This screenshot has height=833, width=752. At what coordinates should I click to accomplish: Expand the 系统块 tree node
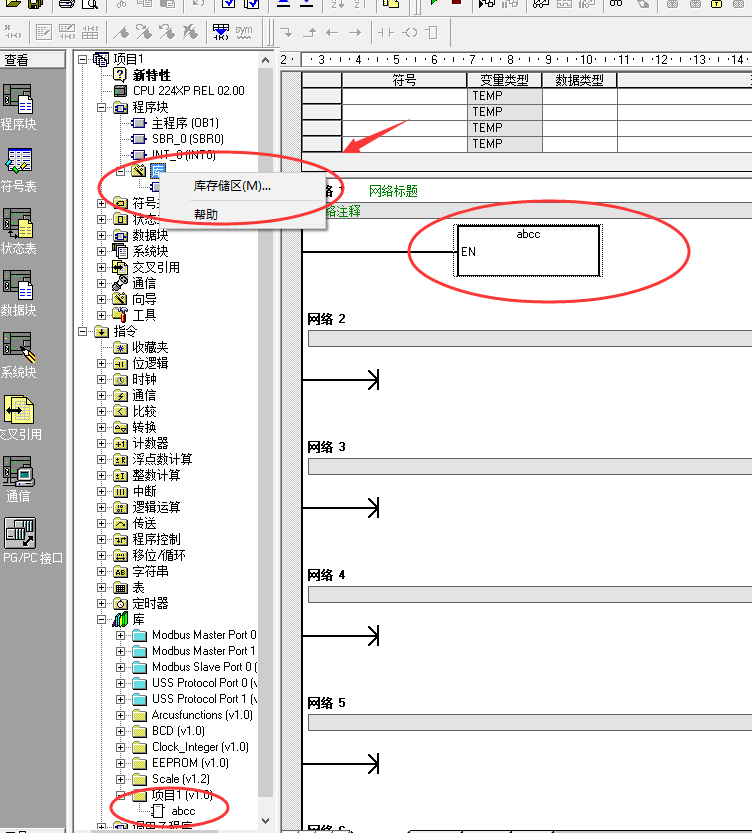pyautogui.click(x=101, y=251)
